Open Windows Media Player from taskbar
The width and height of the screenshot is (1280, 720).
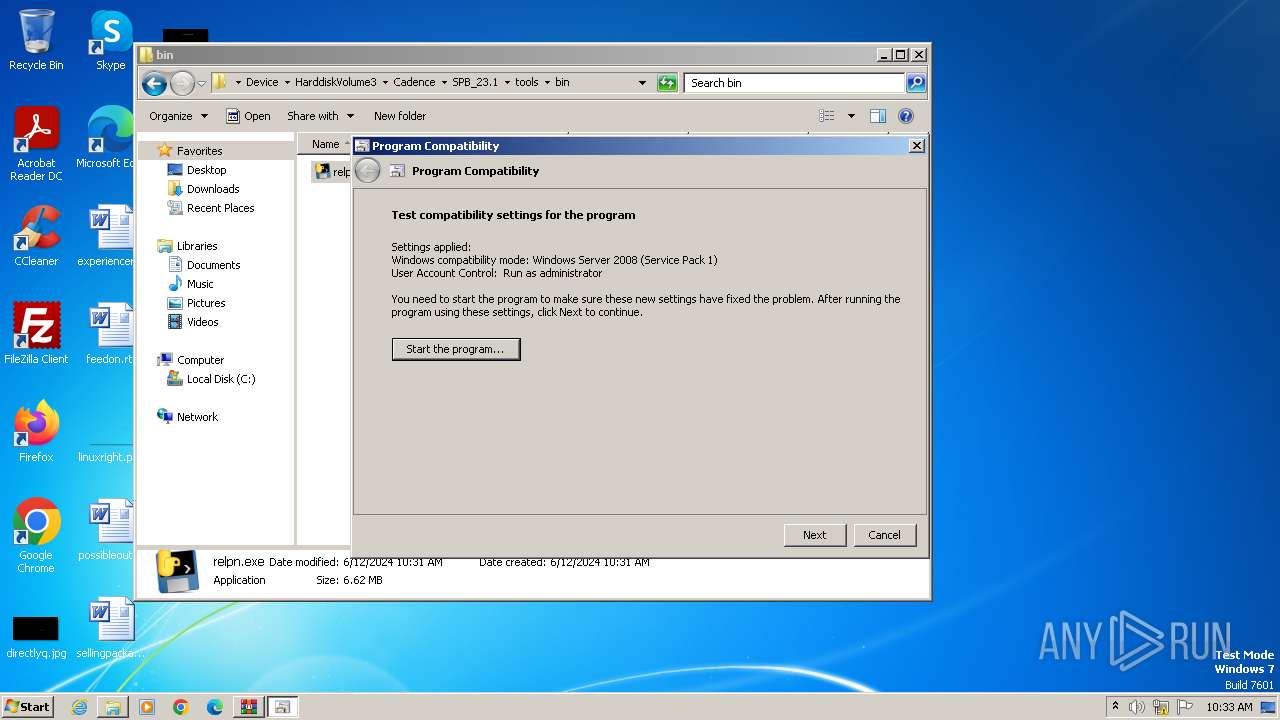147,707
